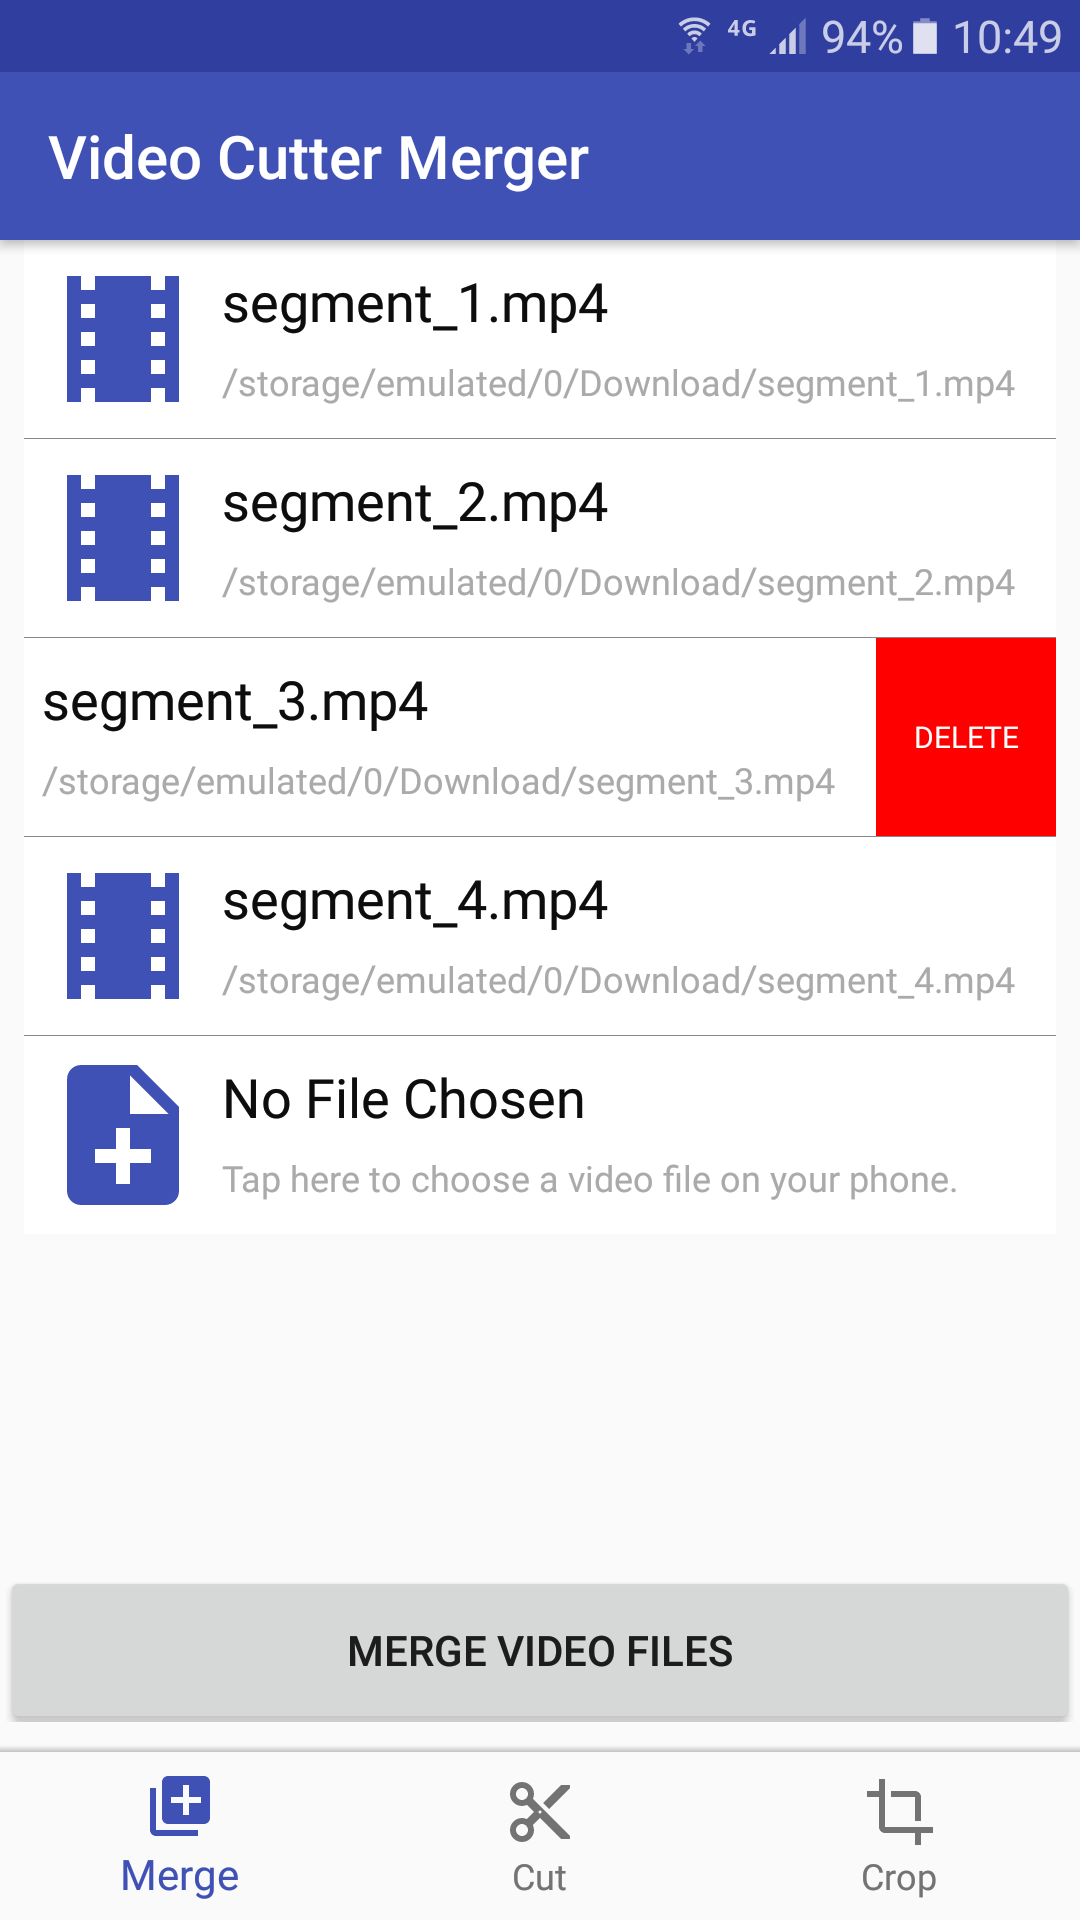Tap the Crop tool icon
Screen dimensions: 1080x1920
point(899,1812)
